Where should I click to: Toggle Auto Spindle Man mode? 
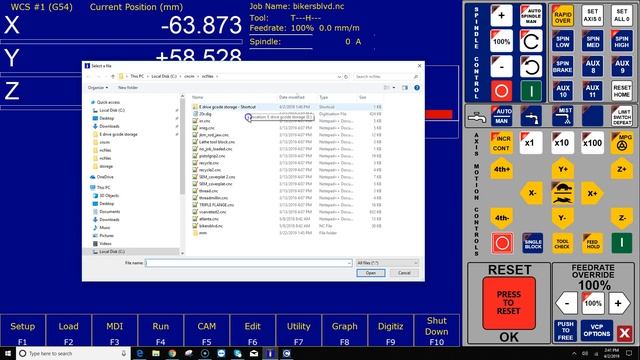[531, 16]
